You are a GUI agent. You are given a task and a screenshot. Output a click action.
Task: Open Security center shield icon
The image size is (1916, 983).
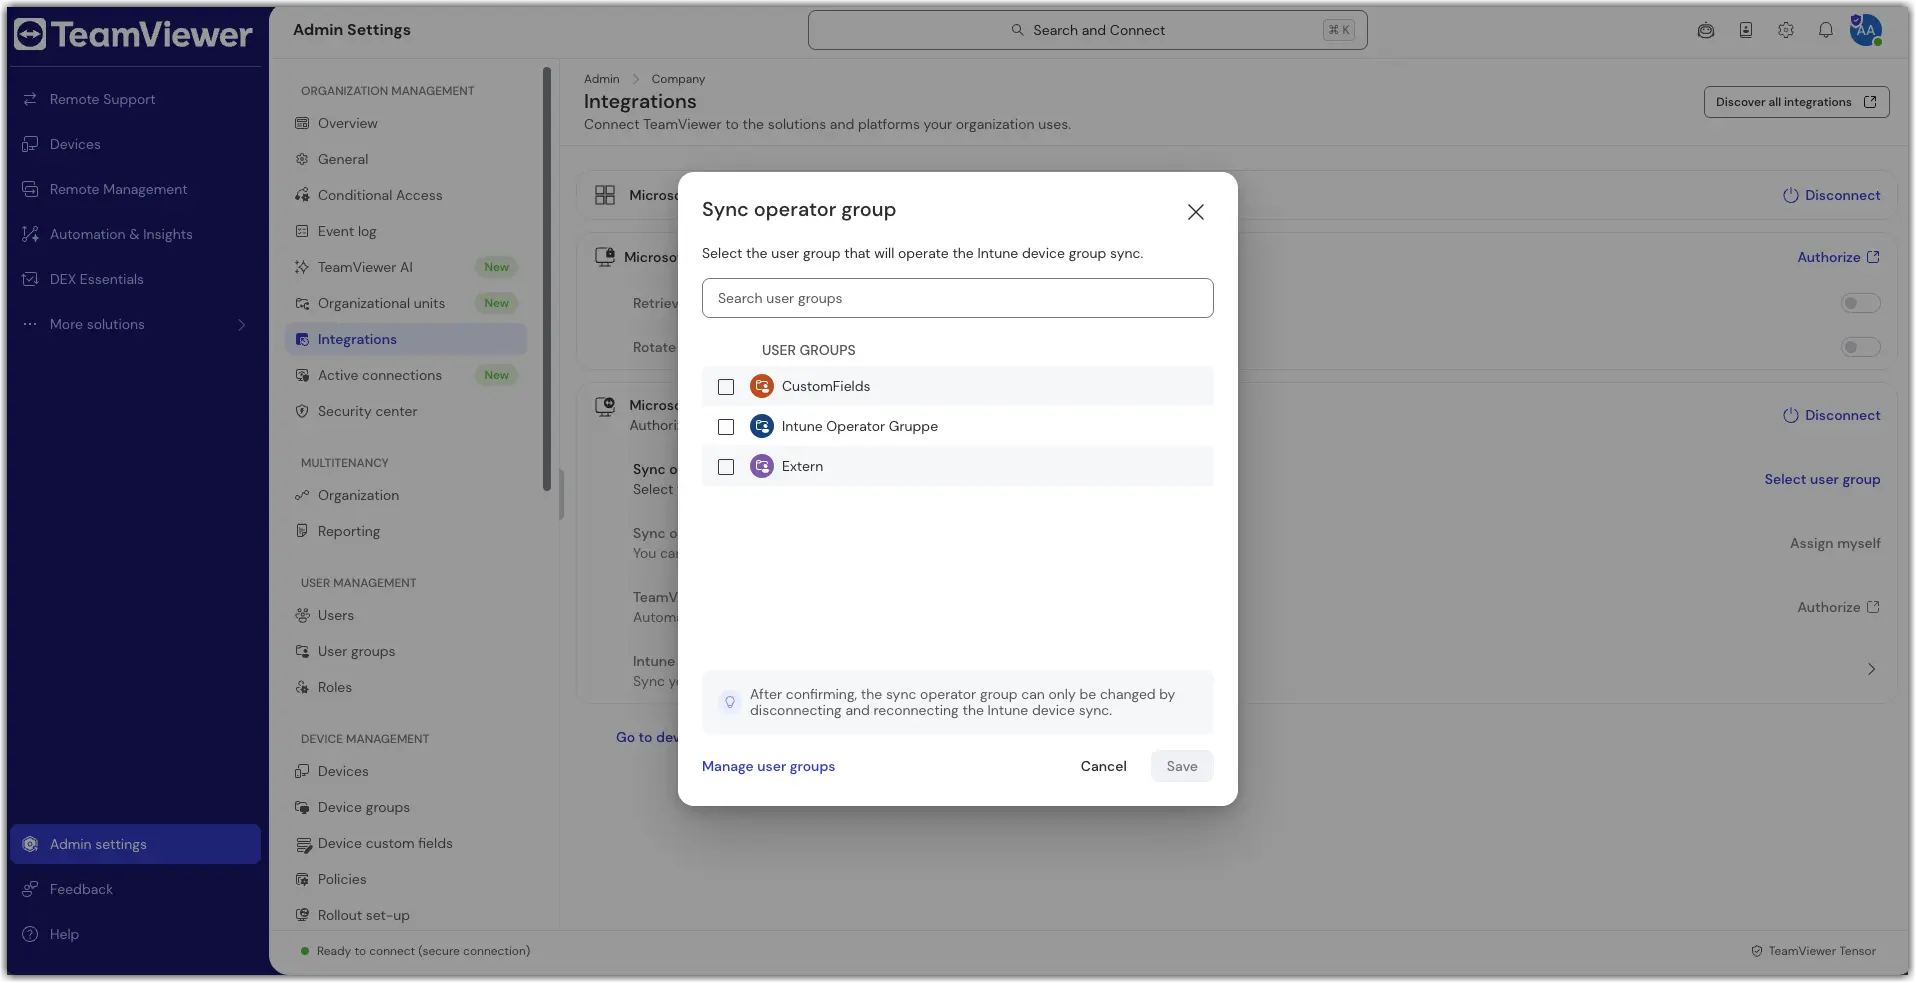point(302,411)
